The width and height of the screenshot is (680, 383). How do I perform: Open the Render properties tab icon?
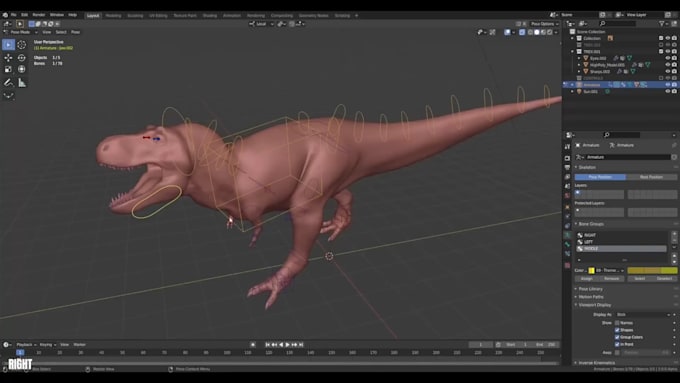pyautogui.click(x=567, y=158)
